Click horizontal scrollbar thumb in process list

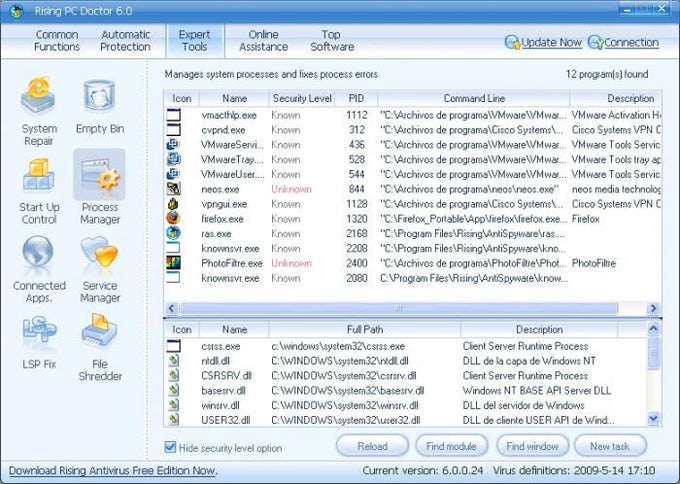tap(399, 308)
